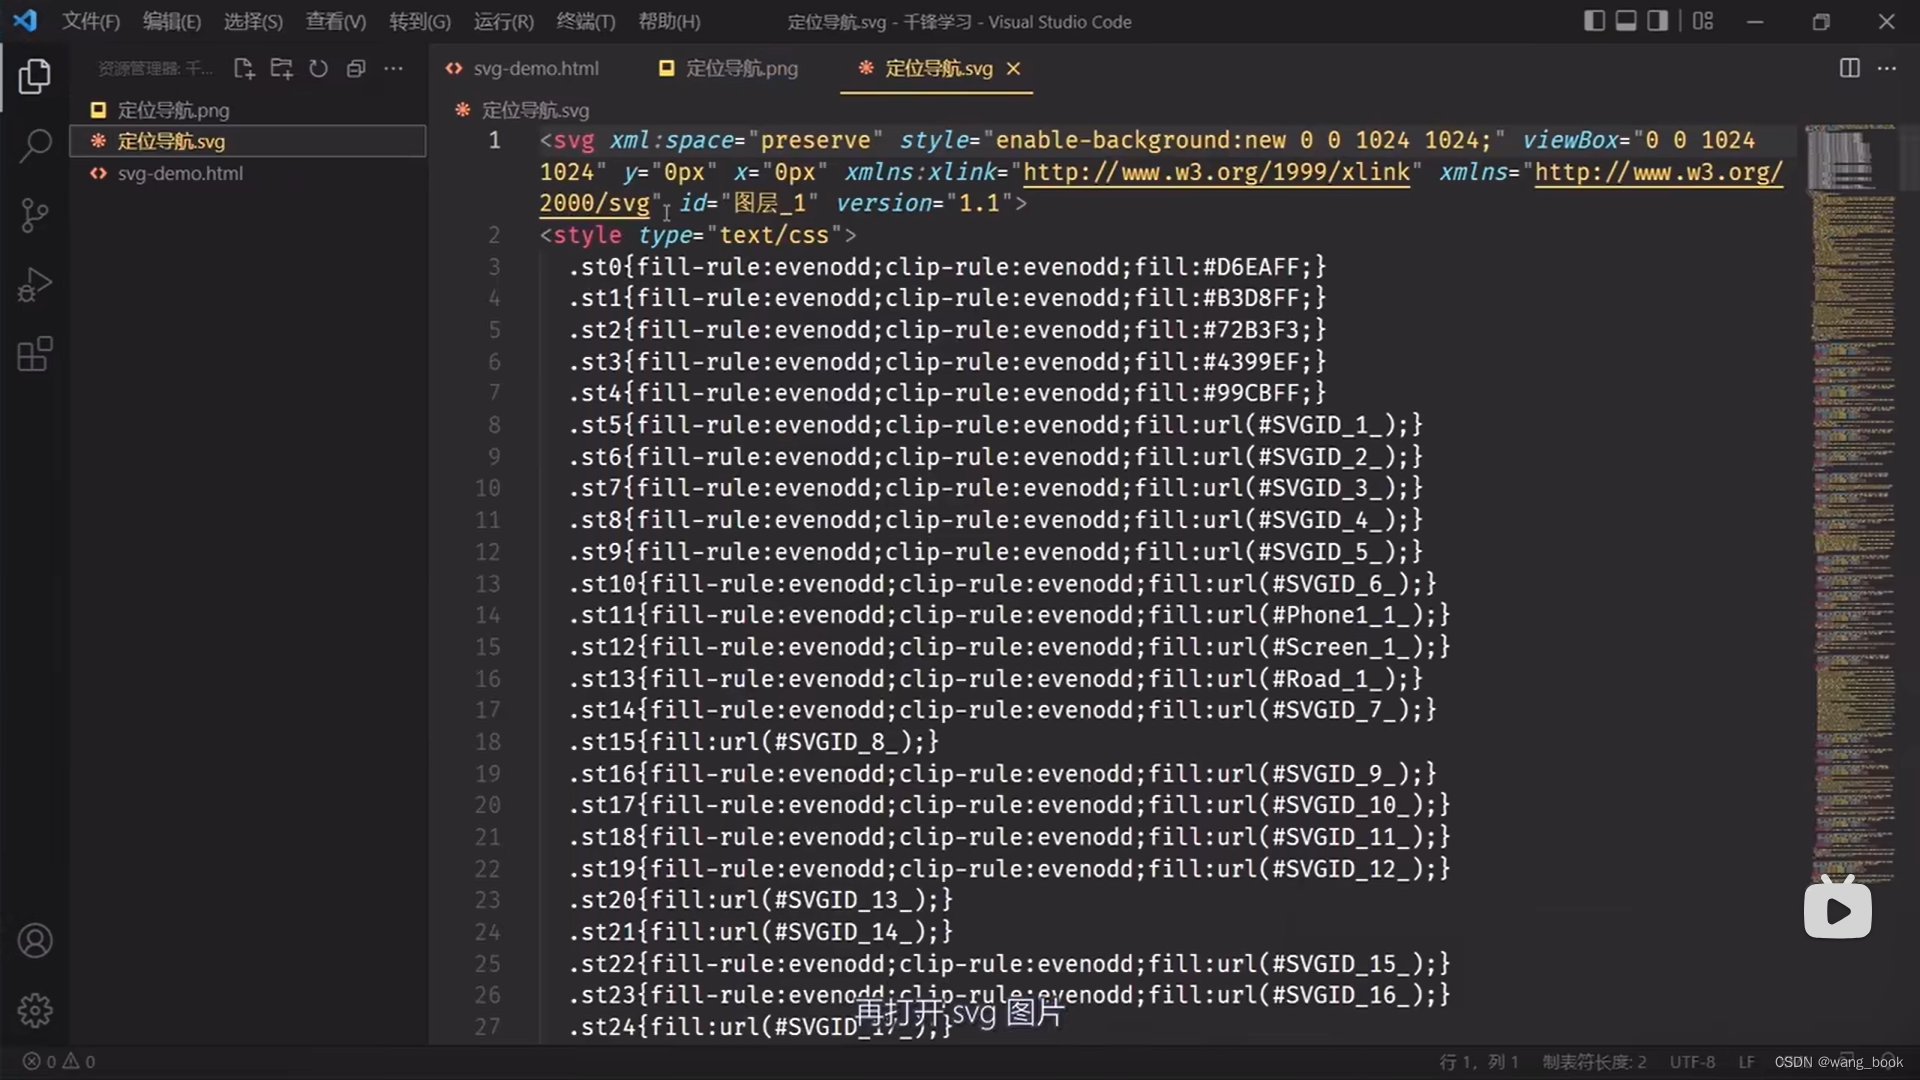Collapse all folders in explorer
Viewport: 1920px width, 1080px height.
point(355,68)
